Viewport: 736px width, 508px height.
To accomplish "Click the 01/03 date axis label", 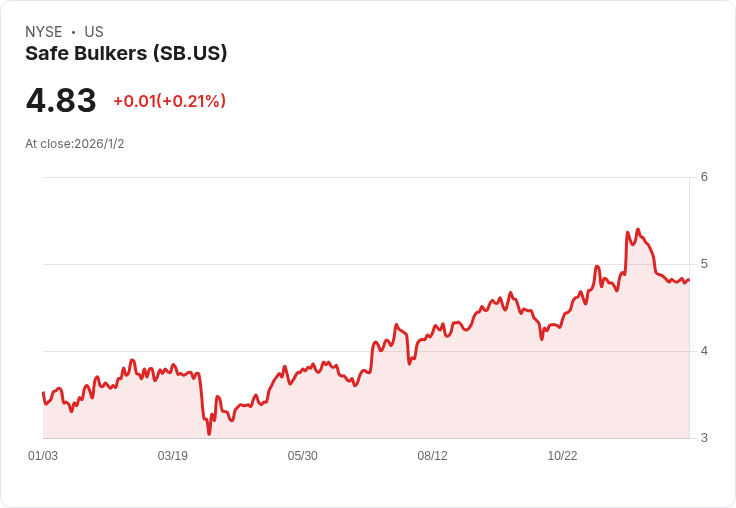I will pyautogui.click(x=43, y=456).
